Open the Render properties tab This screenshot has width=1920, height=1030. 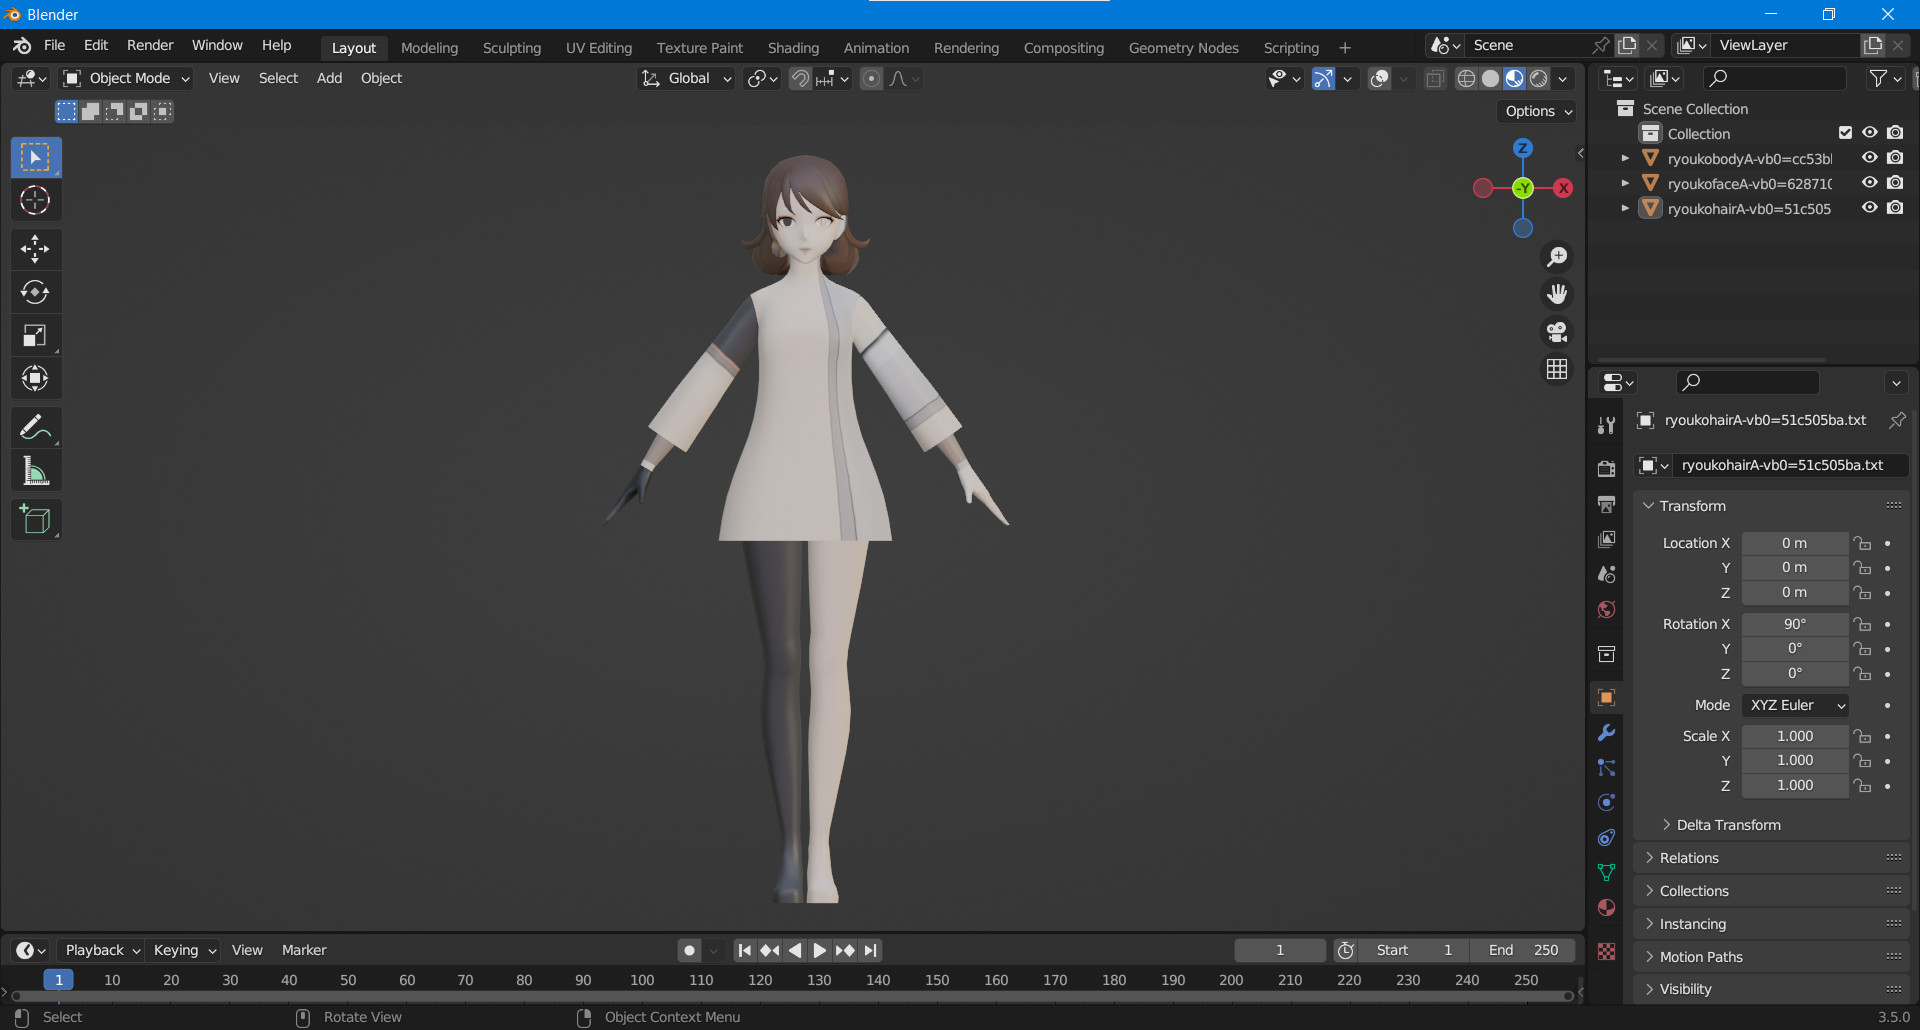coord(1606,469)
